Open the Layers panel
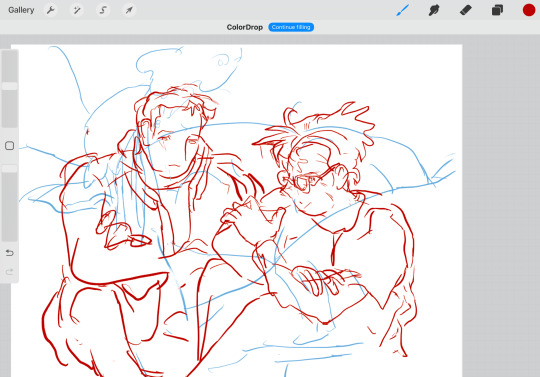 coord(497,10)
